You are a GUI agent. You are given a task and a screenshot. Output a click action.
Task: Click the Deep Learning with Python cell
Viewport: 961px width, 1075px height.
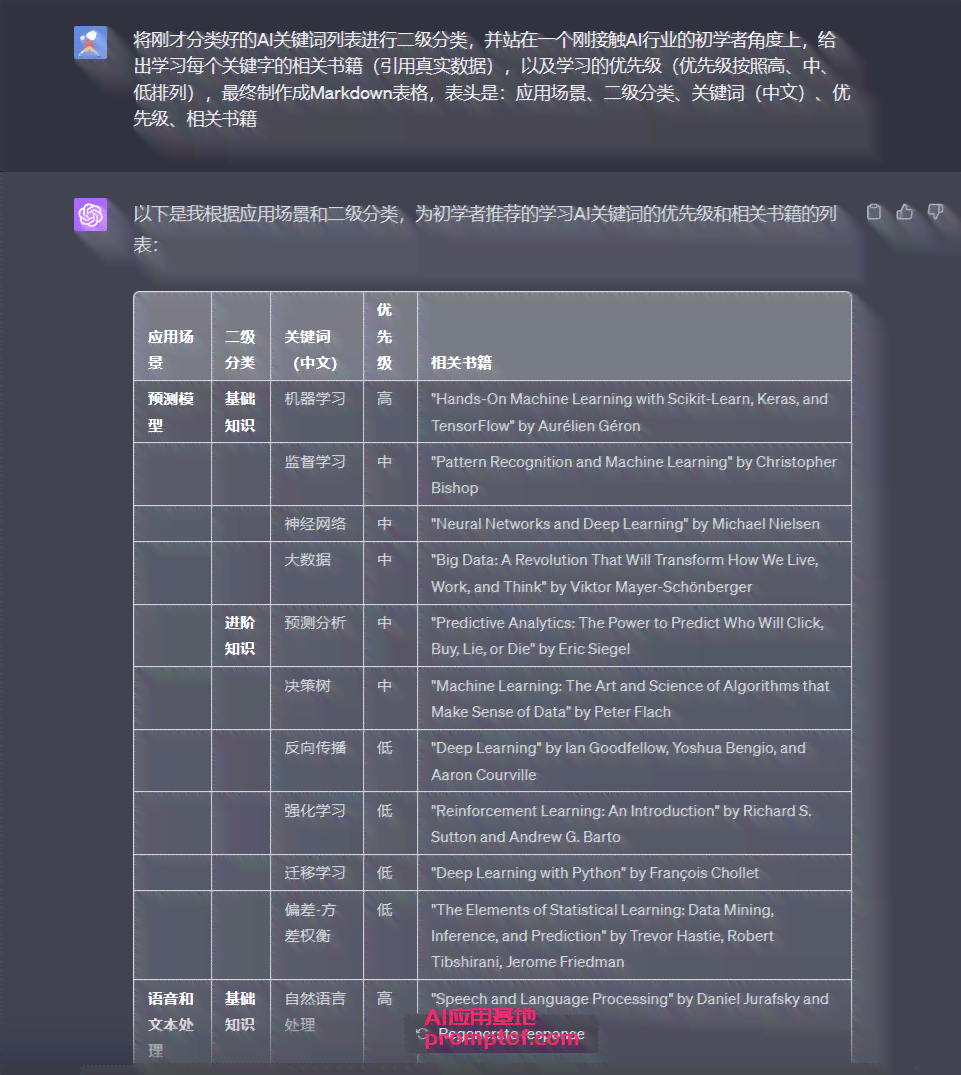coord(634,873)
